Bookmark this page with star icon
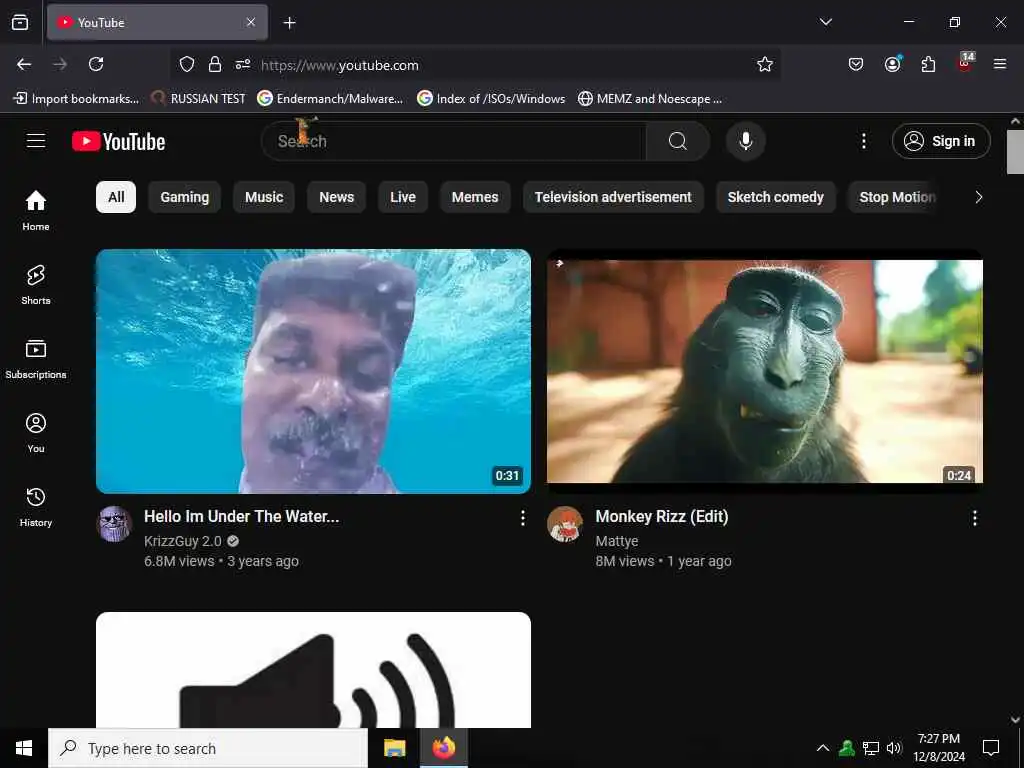The width and height of the screenshot is (1024, 768). point(765,64)
